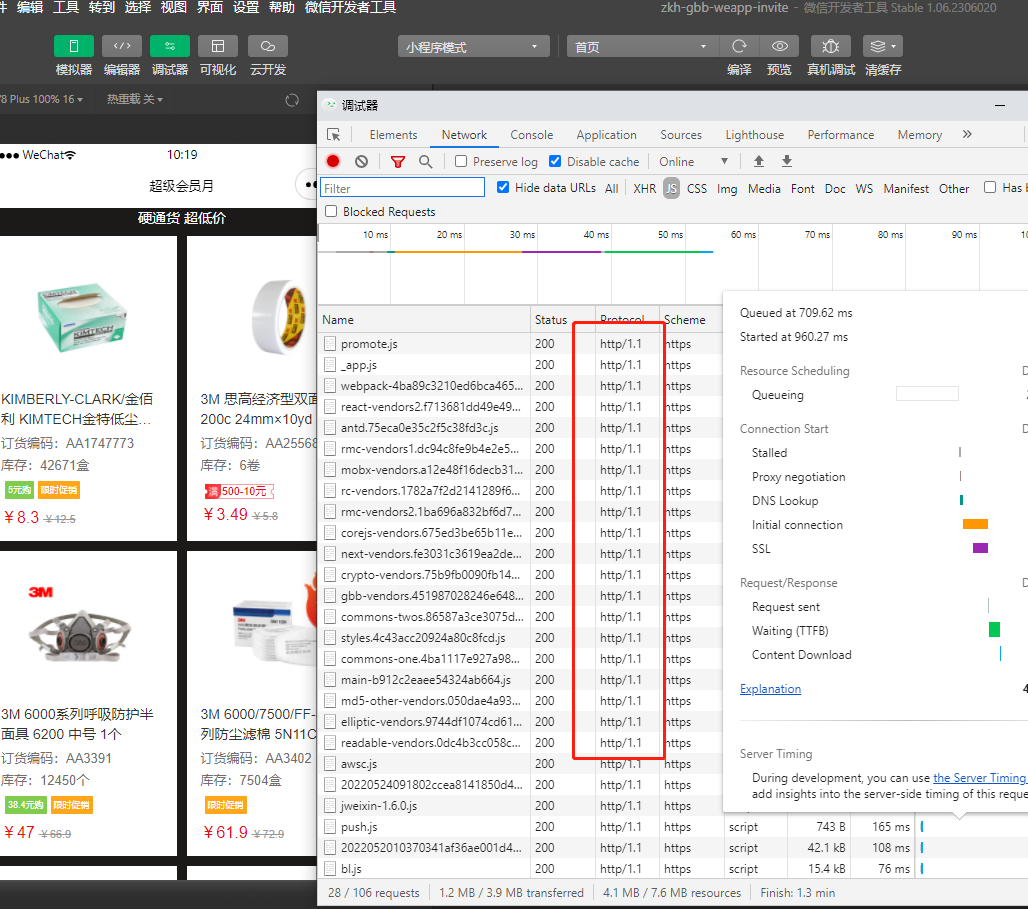Open the throttling Online dropdown

coord(694,161)
